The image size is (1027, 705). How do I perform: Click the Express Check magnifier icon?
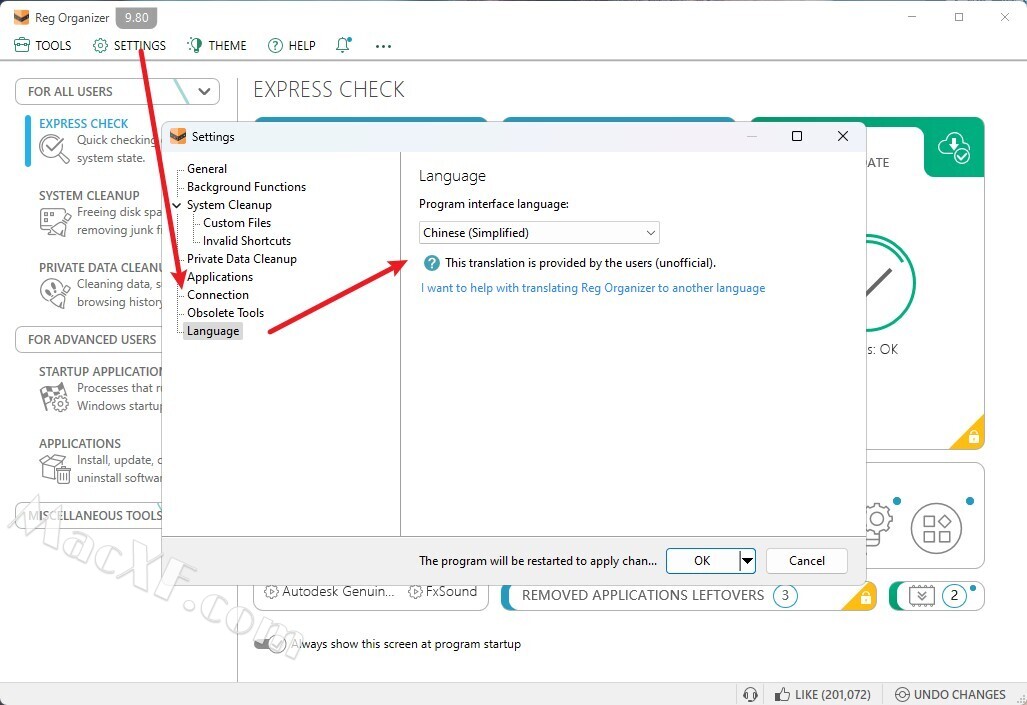(54, 149)
